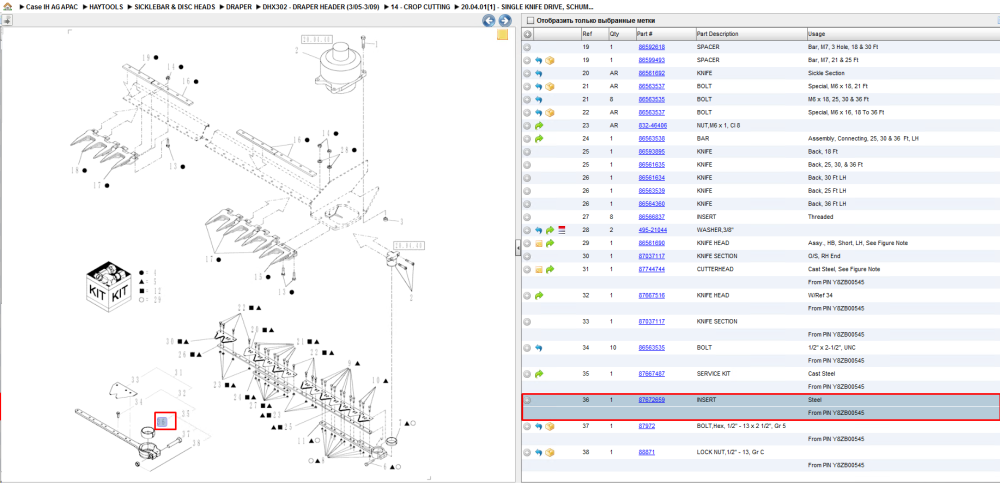Open part number link 86561692
The width and height of the screenshot is (1000, 483).
click(652, 73)
